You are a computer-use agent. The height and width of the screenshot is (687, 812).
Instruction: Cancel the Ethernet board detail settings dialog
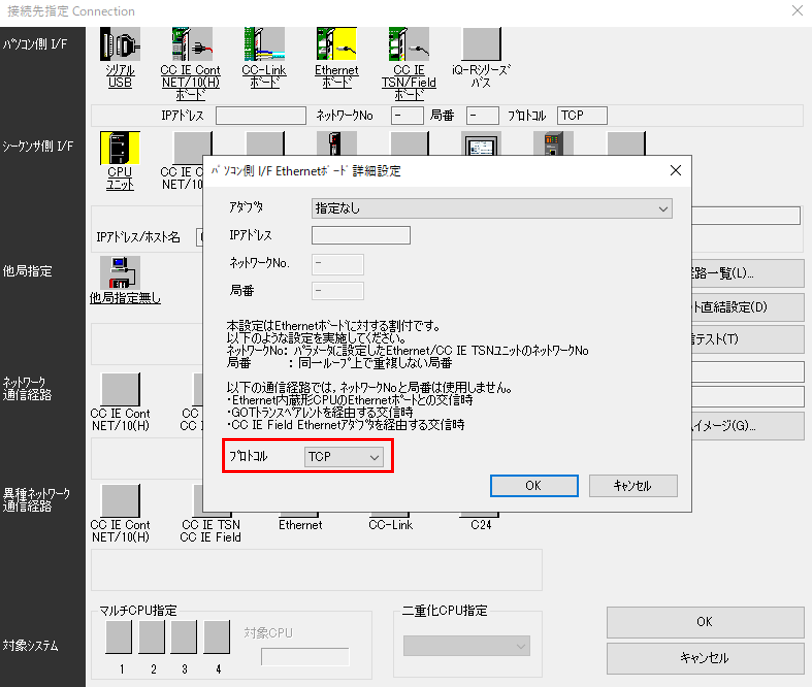pos(633,485)
